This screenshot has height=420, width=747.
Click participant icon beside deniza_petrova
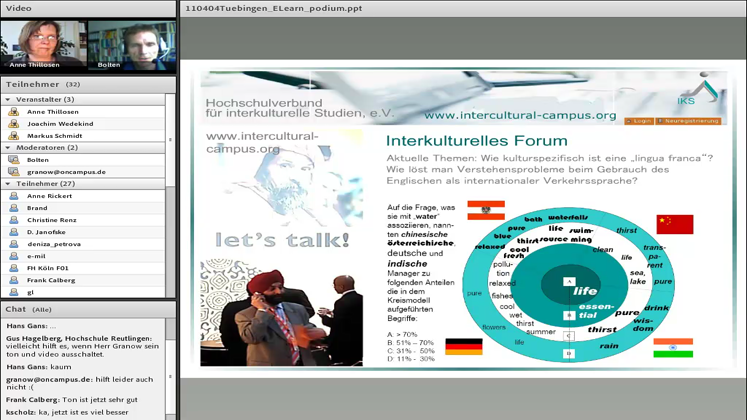(14, 244)
